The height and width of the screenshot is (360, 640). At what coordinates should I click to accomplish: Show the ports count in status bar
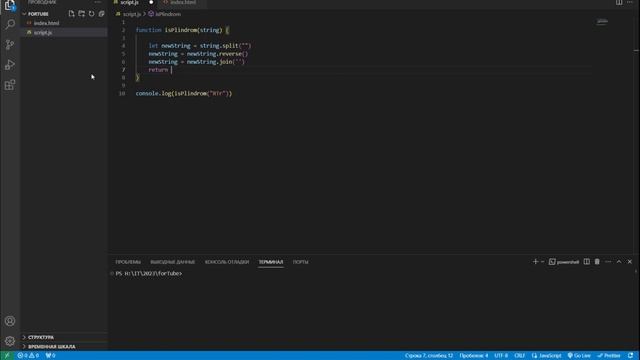click(51, 356)
